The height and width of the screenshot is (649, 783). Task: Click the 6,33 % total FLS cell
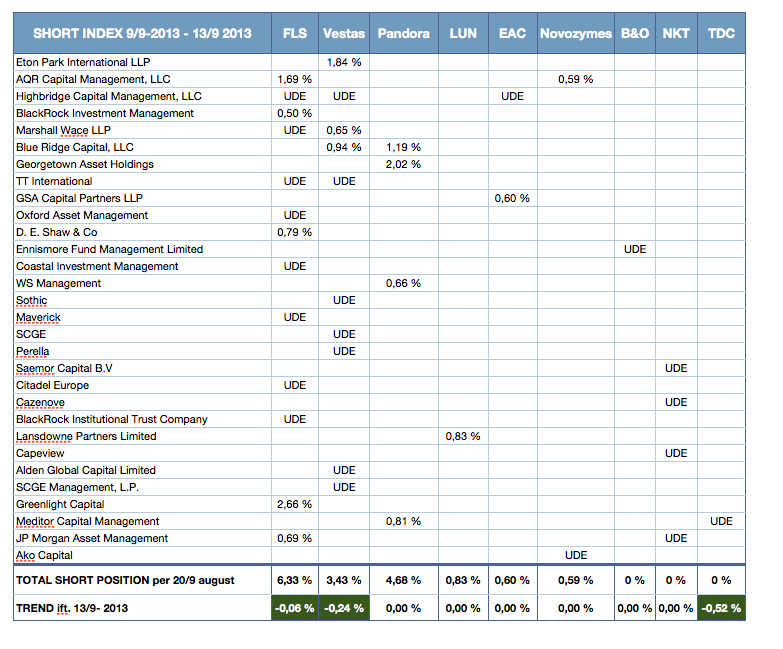(x=295, y=580)
